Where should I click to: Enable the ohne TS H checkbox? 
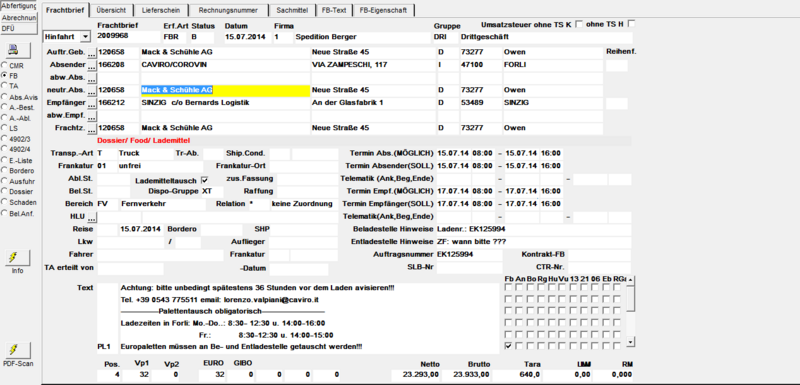(632, 24)
